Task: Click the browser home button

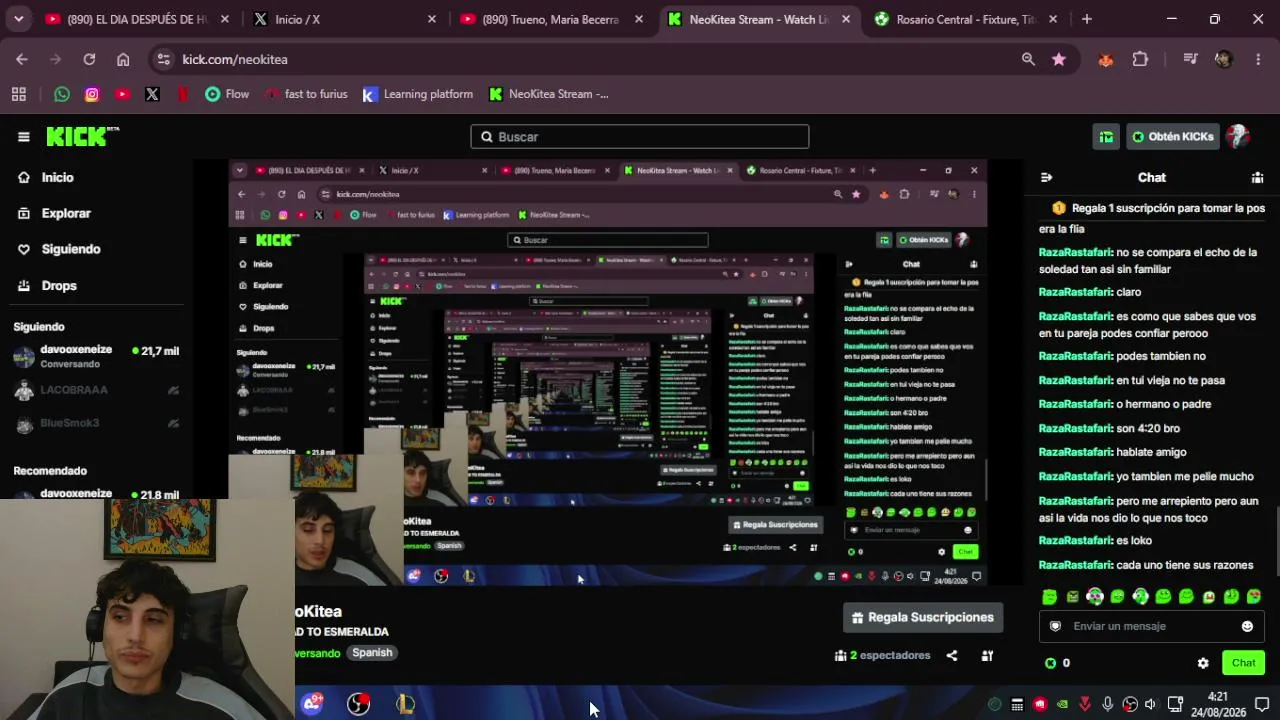Action: (123, 59)
